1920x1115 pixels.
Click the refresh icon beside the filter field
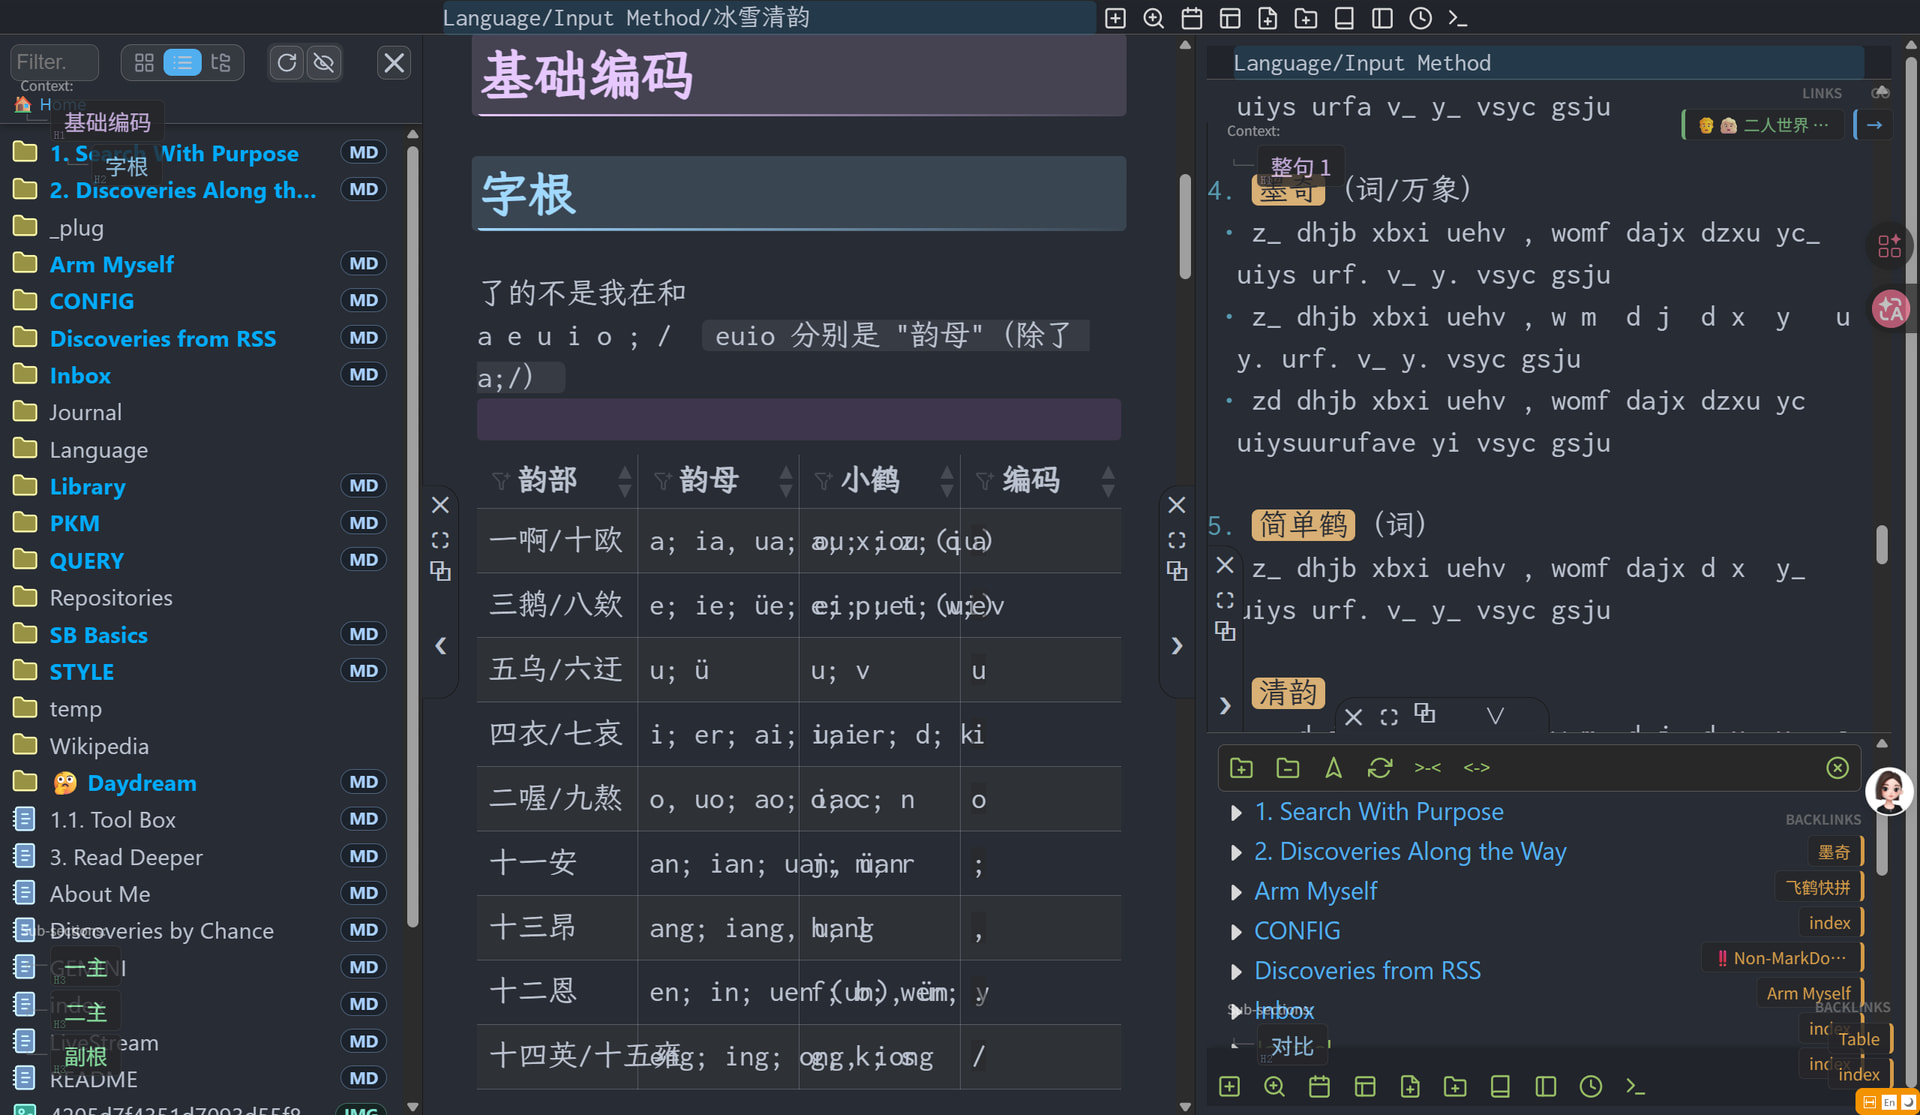[287, 63]
